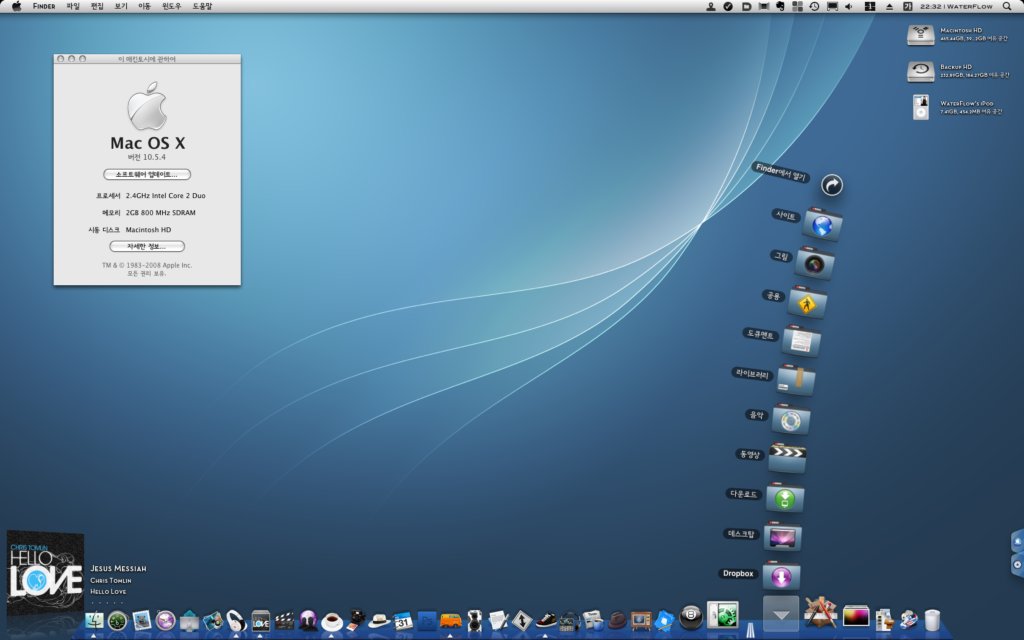1024x640 pixels.
Task: Open the headphones app in the Dock
Action: (x=236, y=620)
